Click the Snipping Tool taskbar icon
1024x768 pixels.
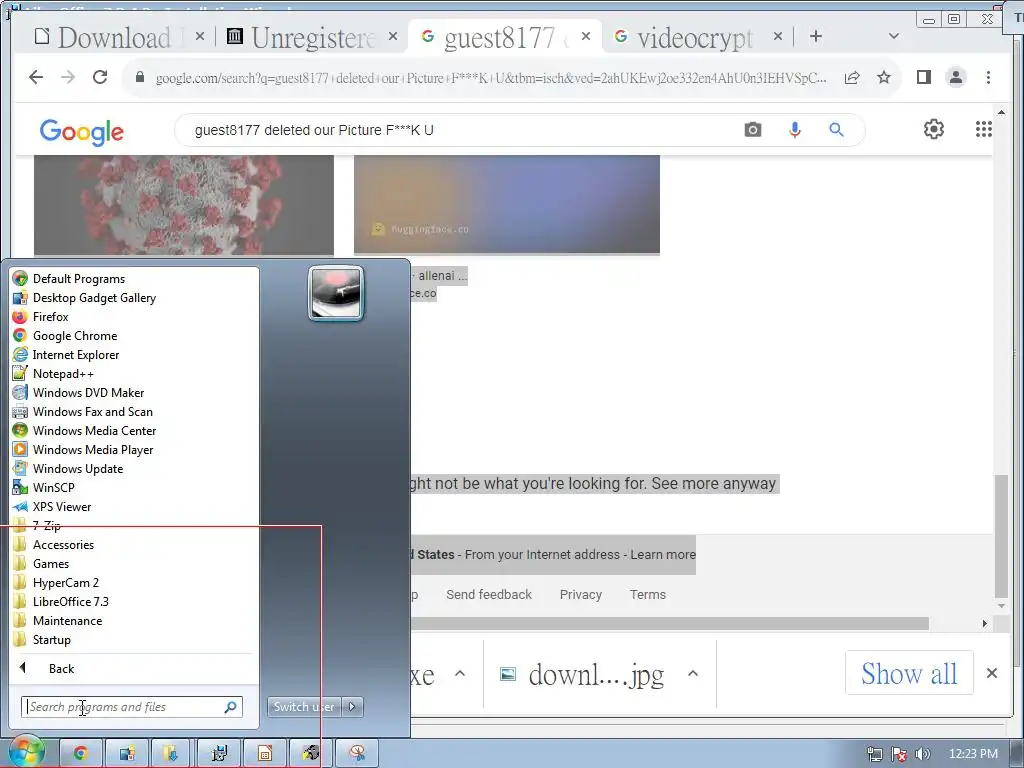pos(357,753)
